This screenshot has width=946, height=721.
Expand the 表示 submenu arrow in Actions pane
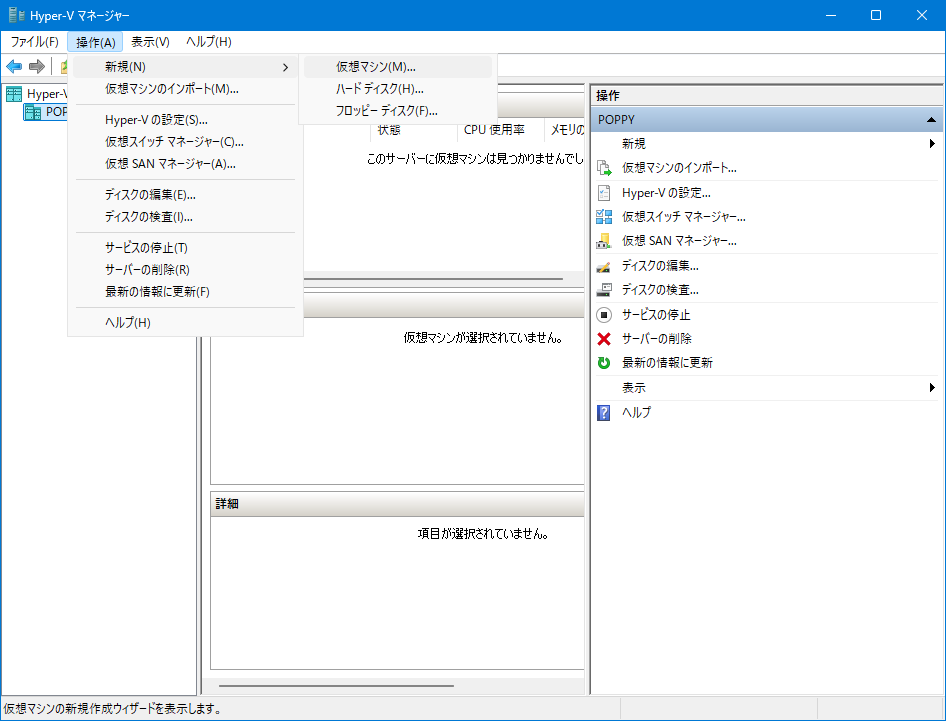pyautogui.click(x=931, y=388)
